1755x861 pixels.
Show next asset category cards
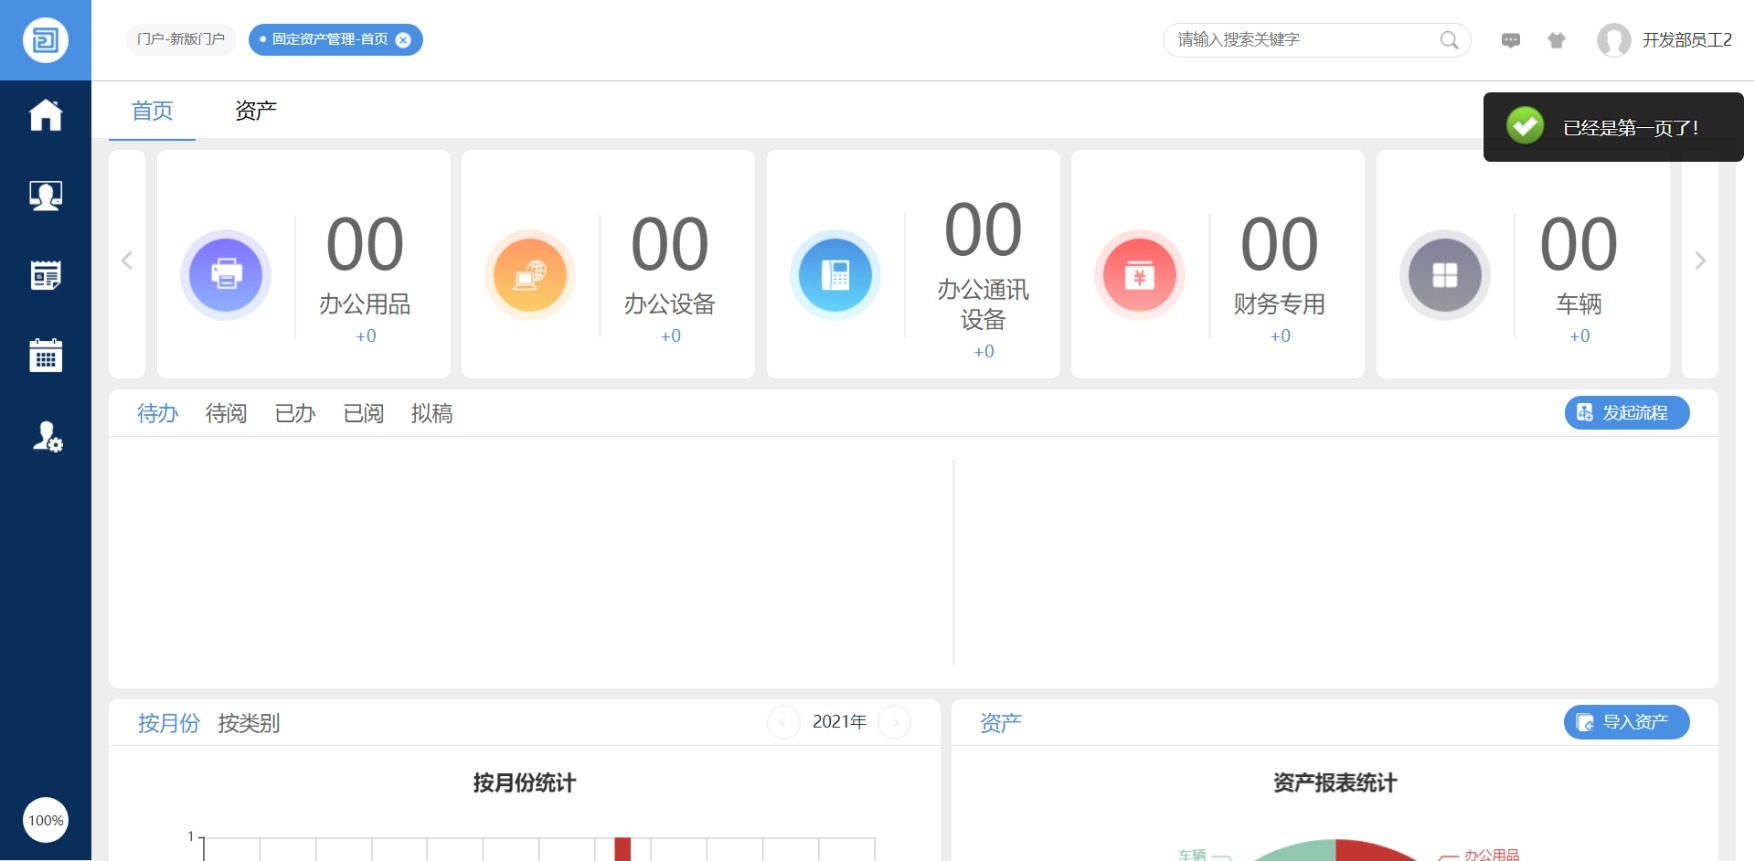1699,261
